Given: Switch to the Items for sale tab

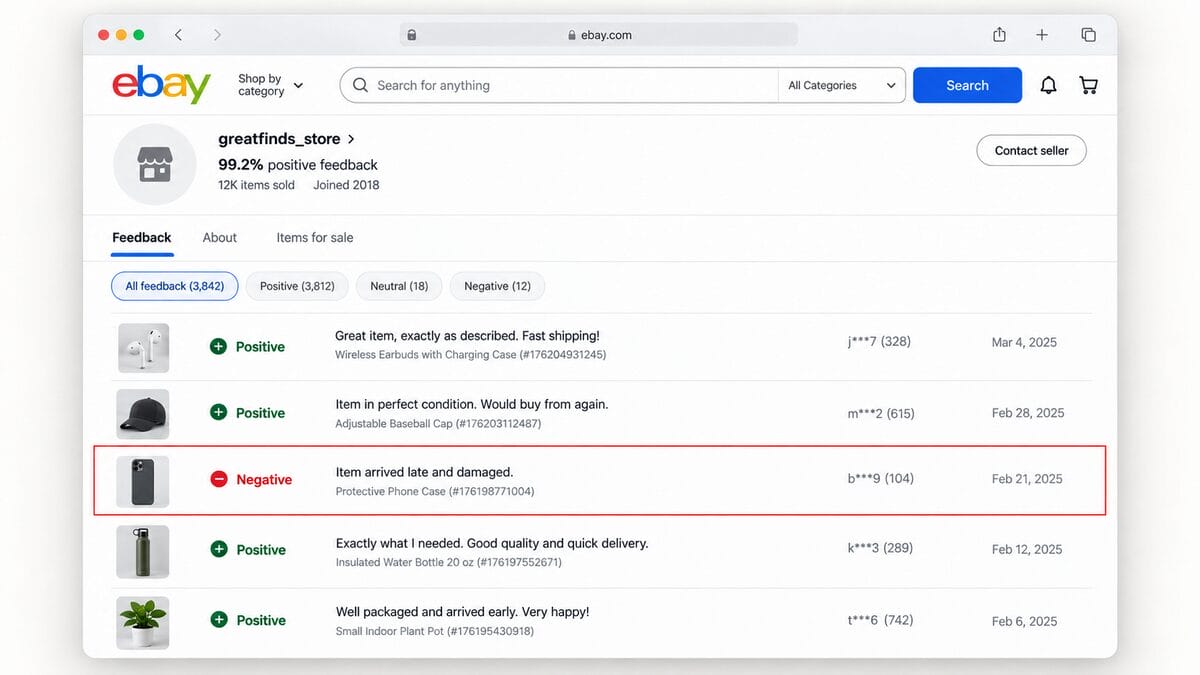Looking at the screenshot, I should click(315, 238).
